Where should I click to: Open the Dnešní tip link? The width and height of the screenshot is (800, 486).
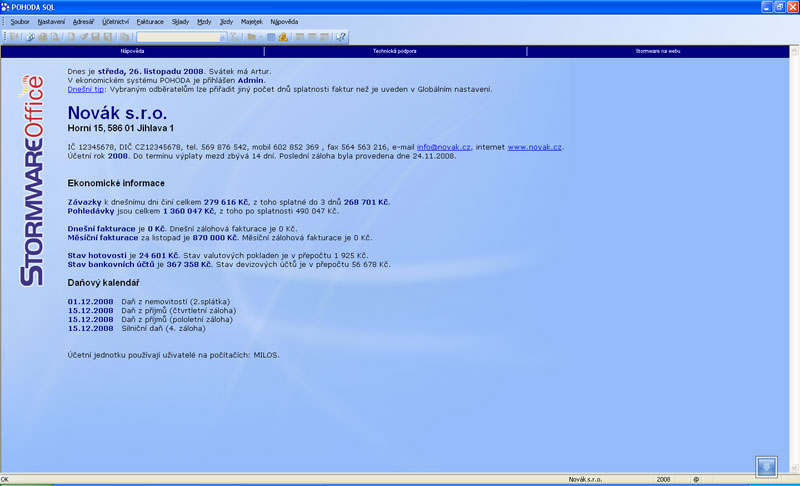coord(86,89)
